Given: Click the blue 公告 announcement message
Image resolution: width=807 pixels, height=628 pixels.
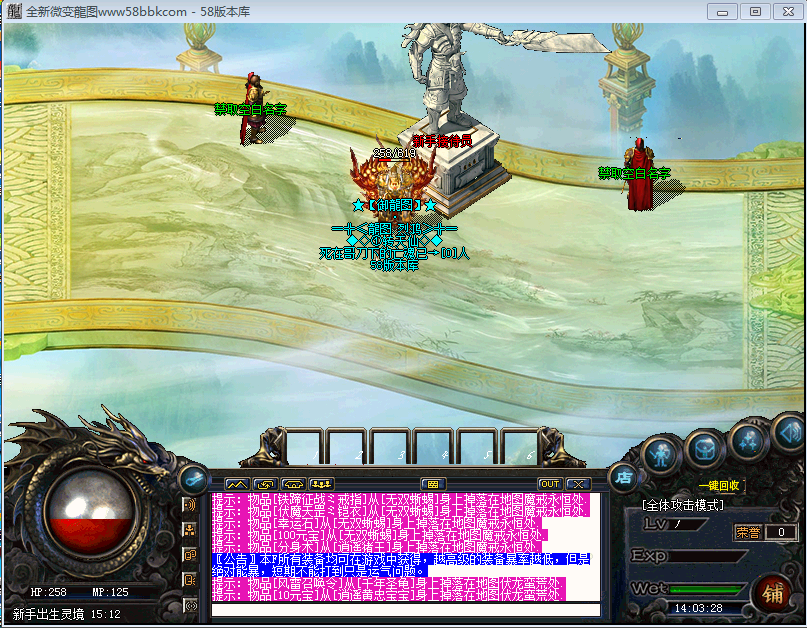Looking at the screenshot, I should 401,565.
